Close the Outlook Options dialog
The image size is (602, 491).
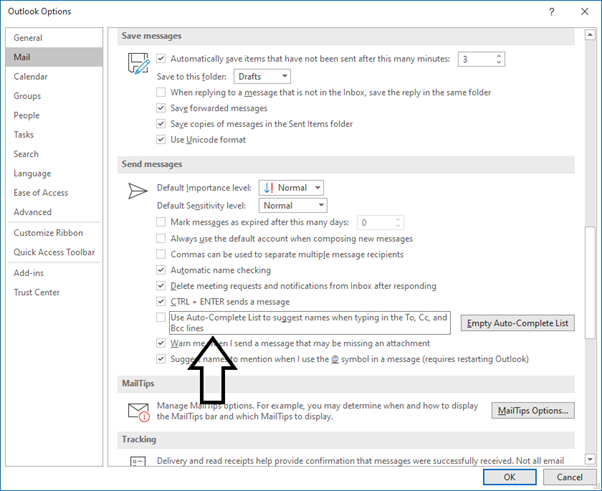(584, 12)
